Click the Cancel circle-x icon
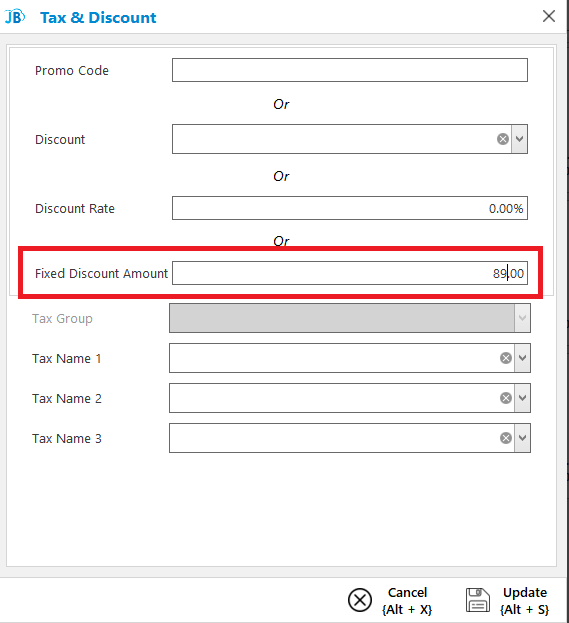The image size is (569, 623). tap(360, 600)
